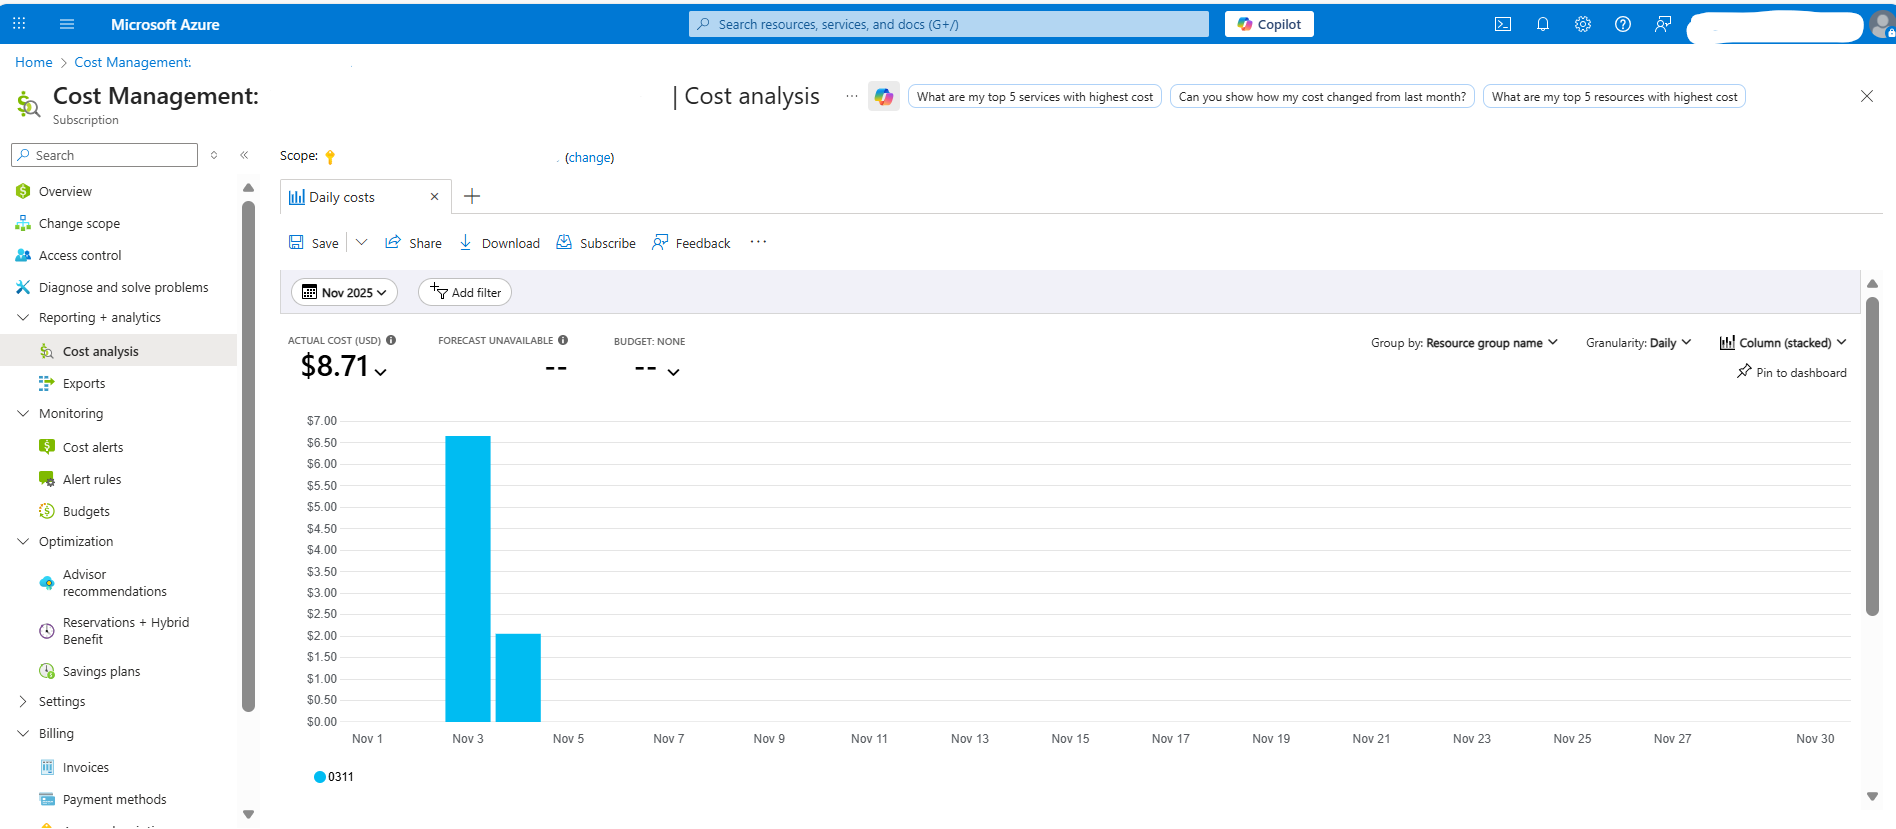
Task: Click the scope (change) link
Action: pyautogui.click(x=589, y=157)
